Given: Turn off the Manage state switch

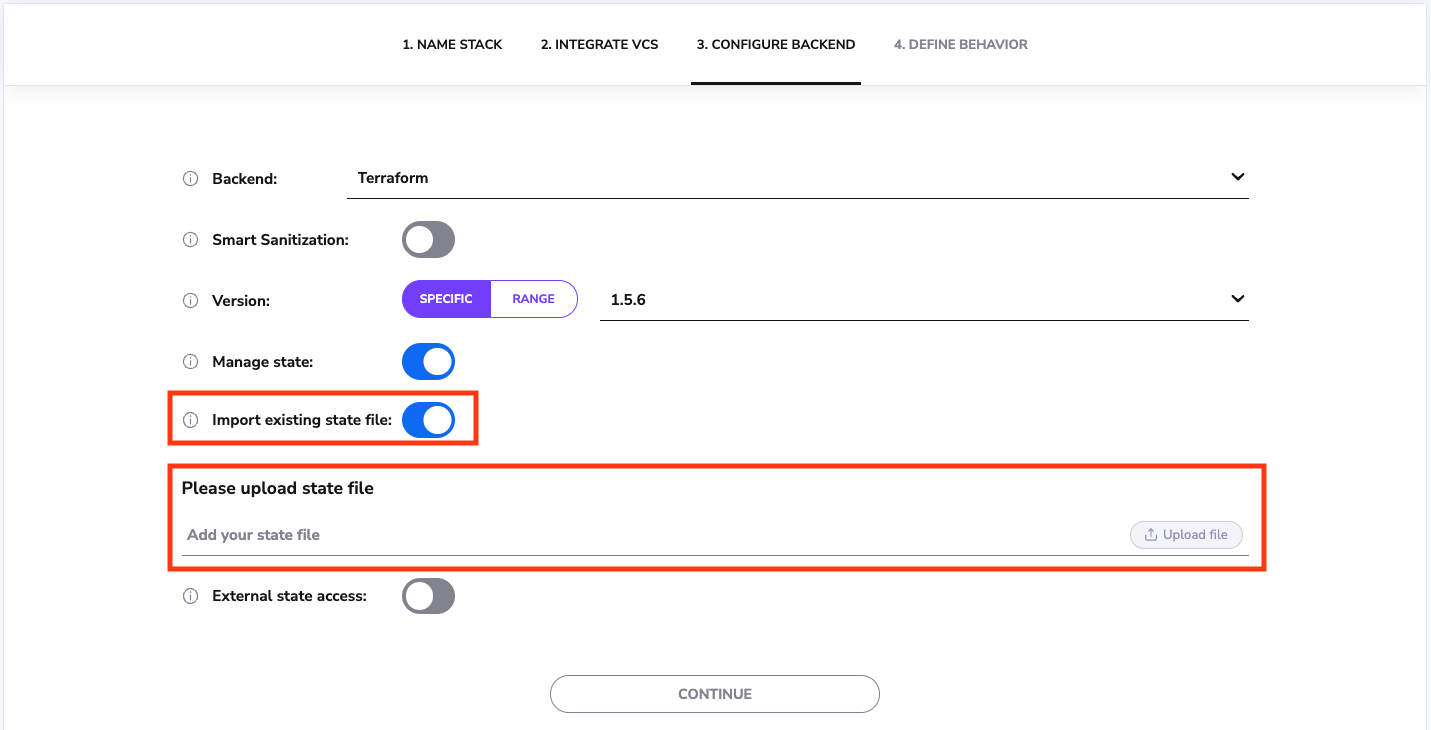Looking at the screenshot, I should click(x=428, y=362).
